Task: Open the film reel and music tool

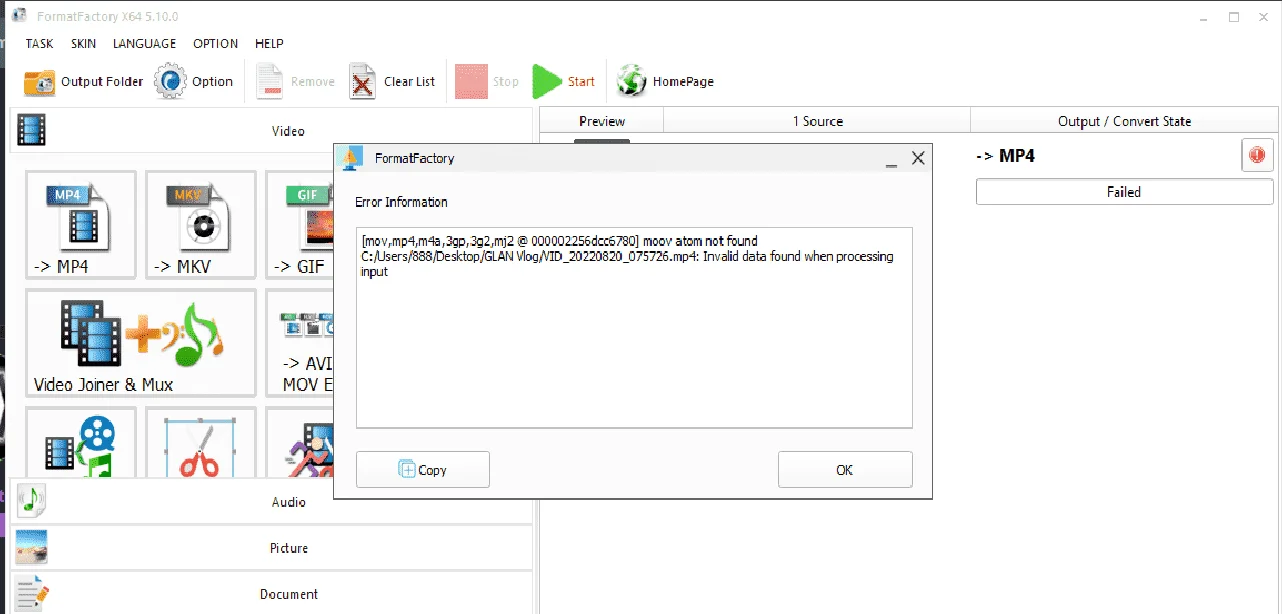Action: [81, 443]
